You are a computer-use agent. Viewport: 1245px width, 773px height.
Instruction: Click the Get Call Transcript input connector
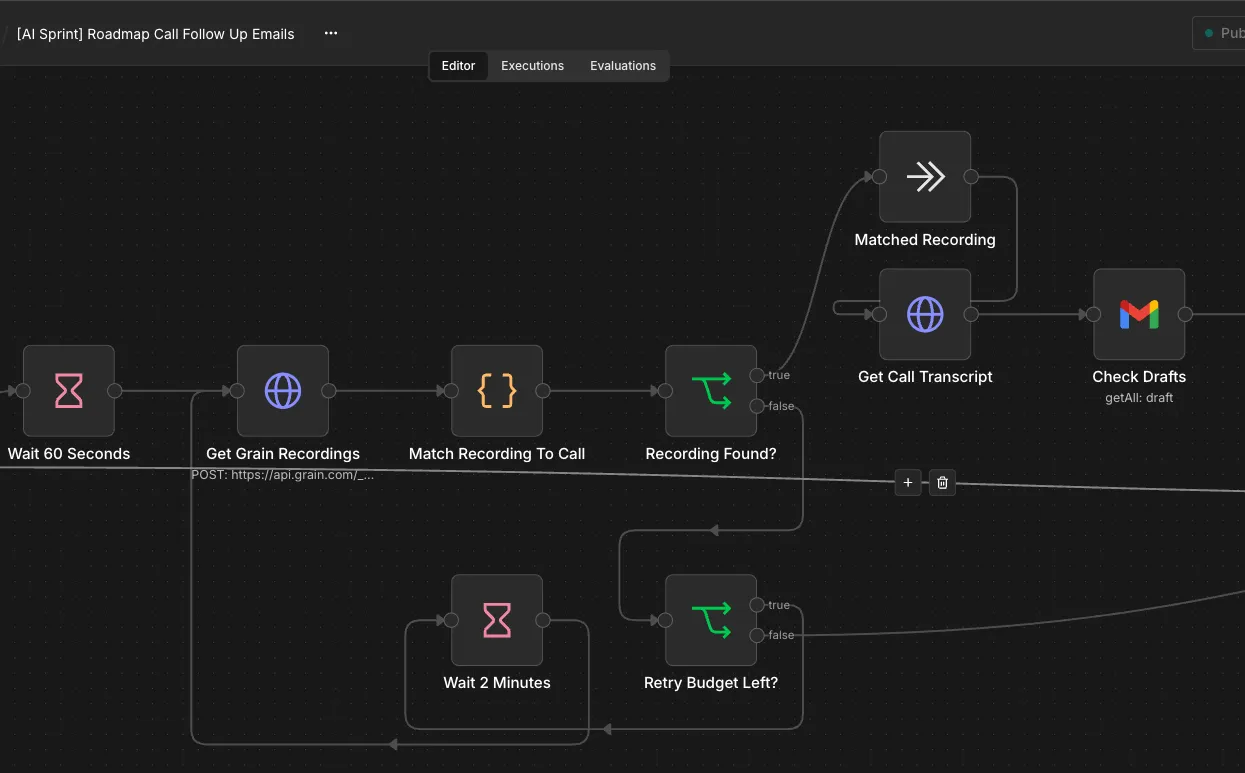pyautogui.click(x=879, y=314)
